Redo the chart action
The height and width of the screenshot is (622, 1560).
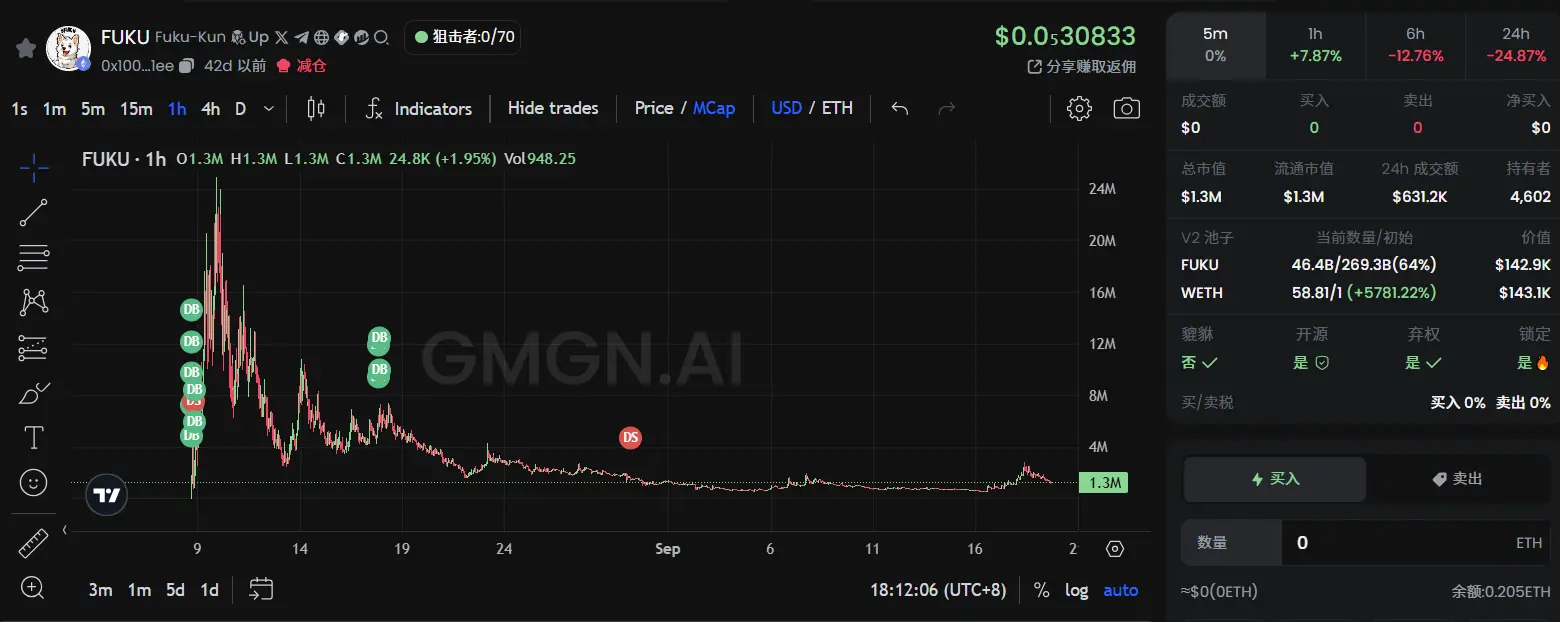click(x=947, y=108)
